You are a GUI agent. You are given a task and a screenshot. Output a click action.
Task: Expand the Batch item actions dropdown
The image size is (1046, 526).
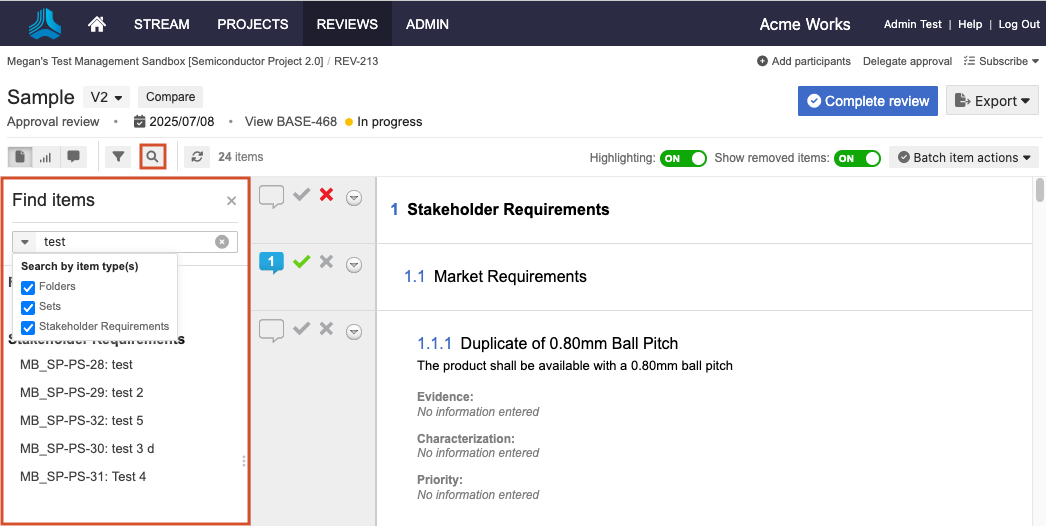tap(963, 158)
